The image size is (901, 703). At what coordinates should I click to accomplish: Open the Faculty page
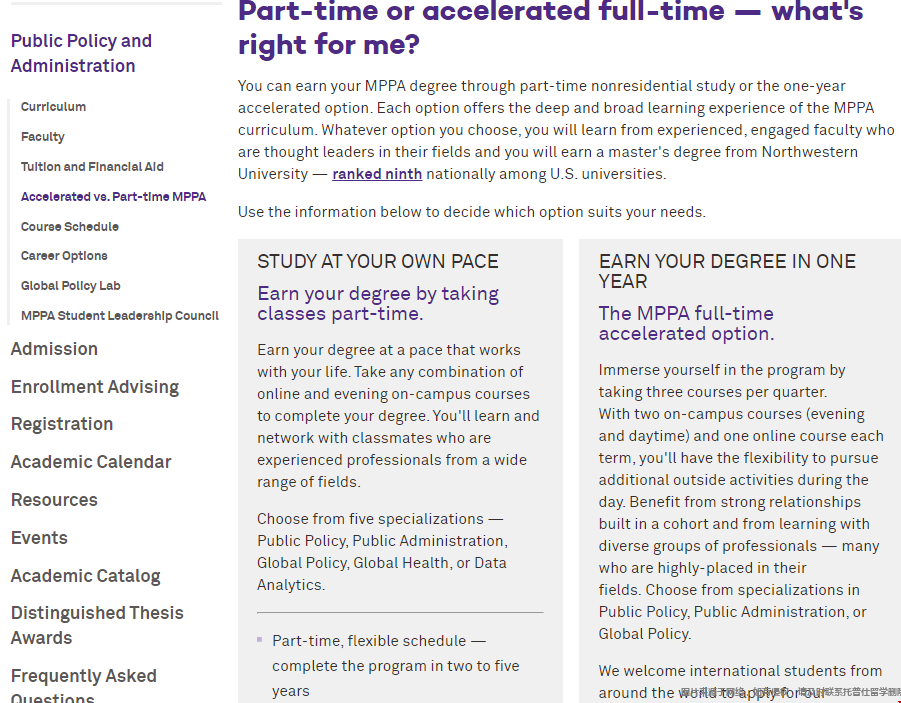coord(43,137)
